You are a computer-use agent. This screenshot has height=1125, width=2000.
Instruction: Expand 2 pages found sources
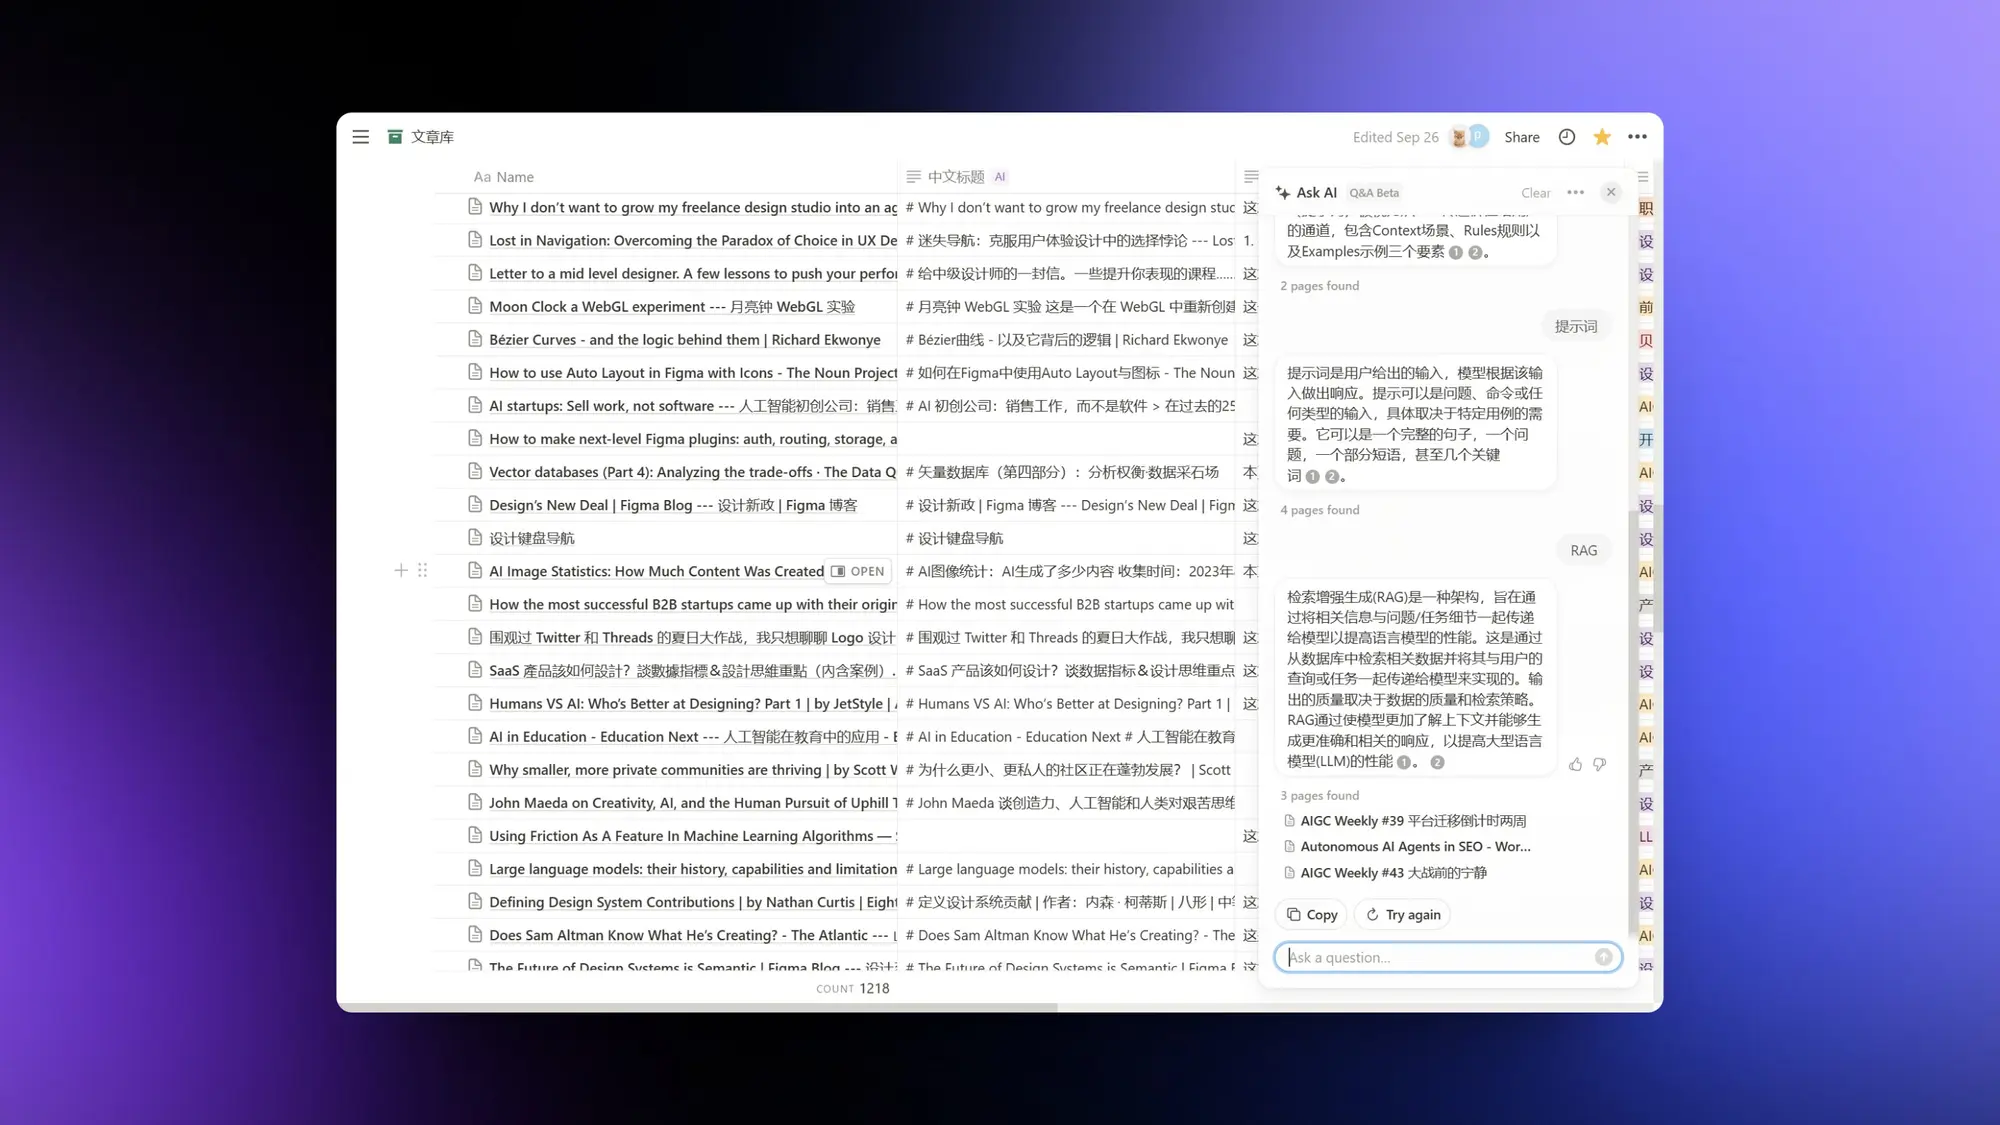tap(1319, 285)
